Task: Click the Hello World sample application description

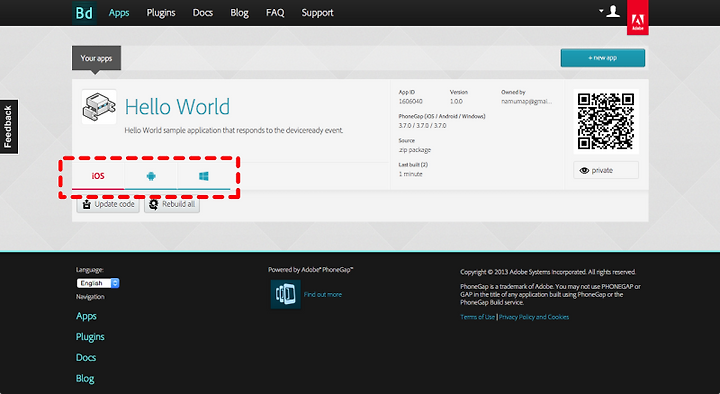Action: (234, 130)
